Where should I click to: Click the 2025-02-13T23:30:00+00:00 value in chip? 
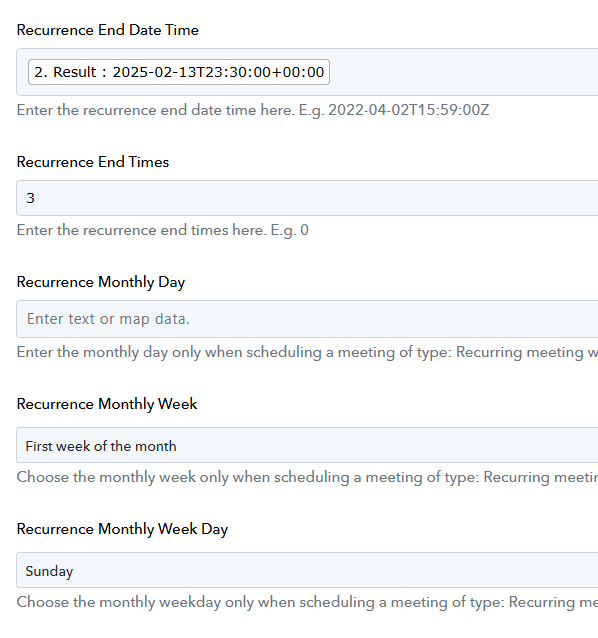(x=218, y=72)
